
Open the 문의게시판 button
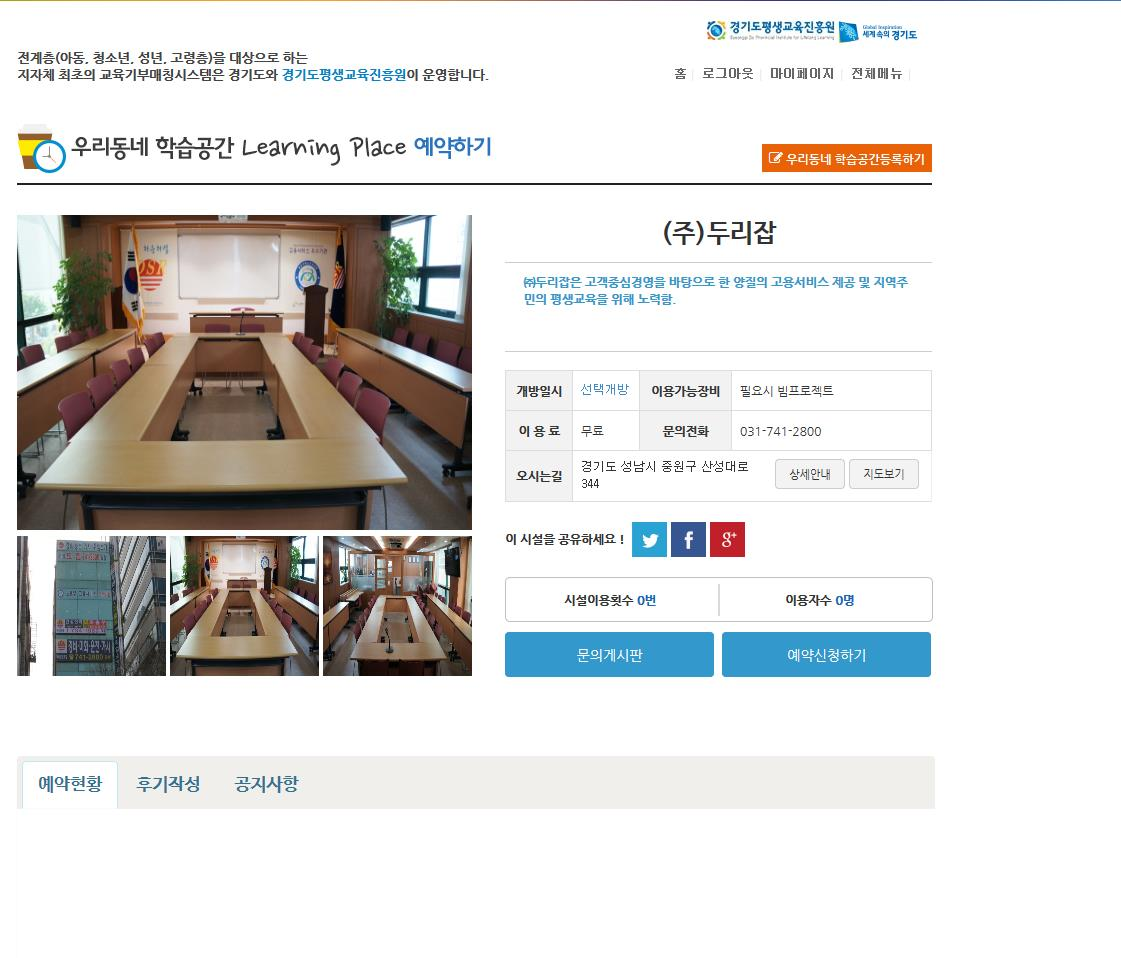pyautogui.click(x=609, y=654)
